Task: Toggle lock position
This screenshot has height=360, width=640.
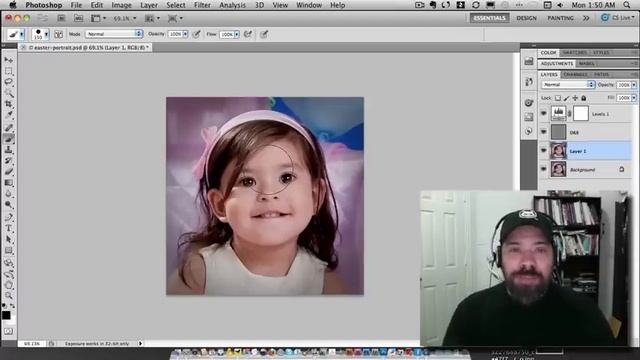Action: [x=575, y=98]
